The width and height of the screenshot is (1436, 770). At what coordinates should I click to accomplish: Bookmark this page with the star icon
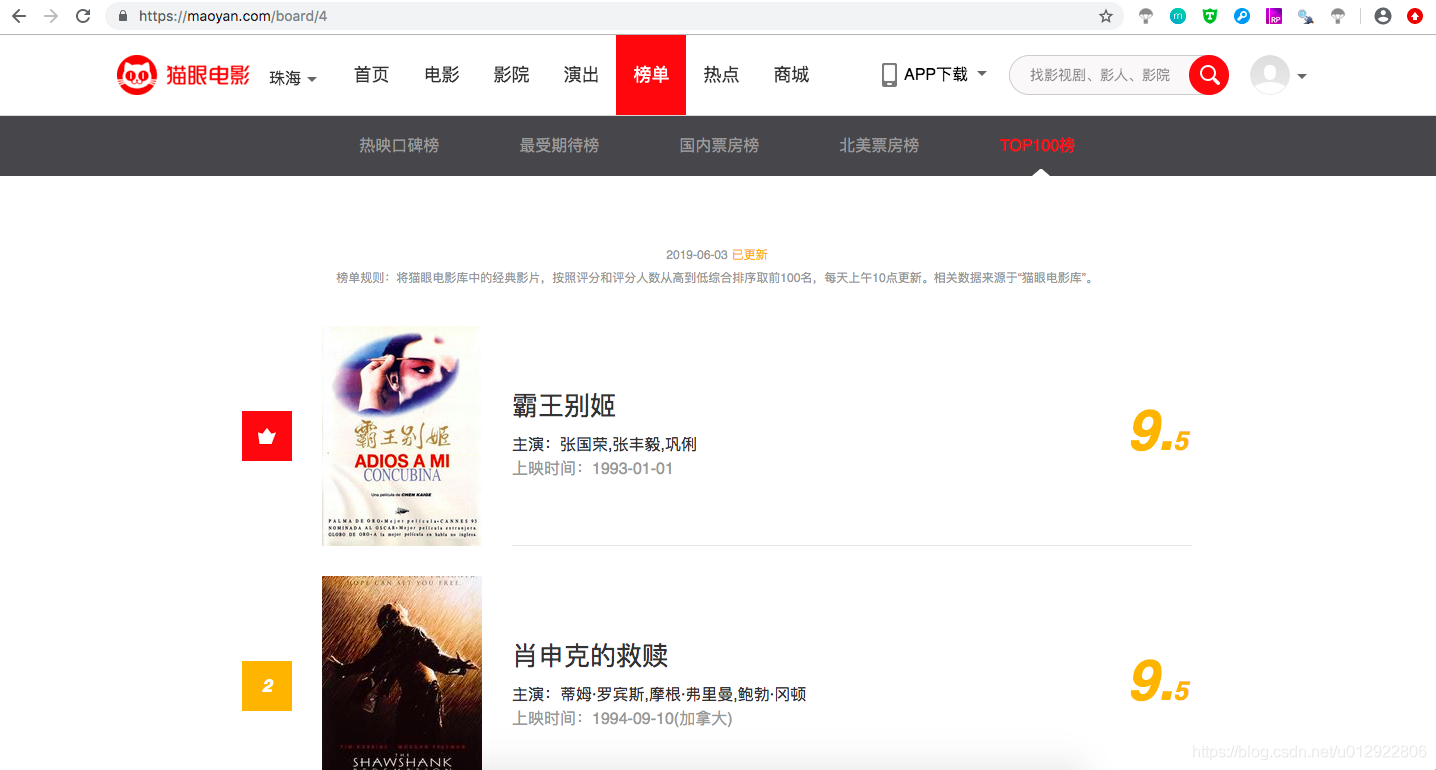pos(1105,16)
